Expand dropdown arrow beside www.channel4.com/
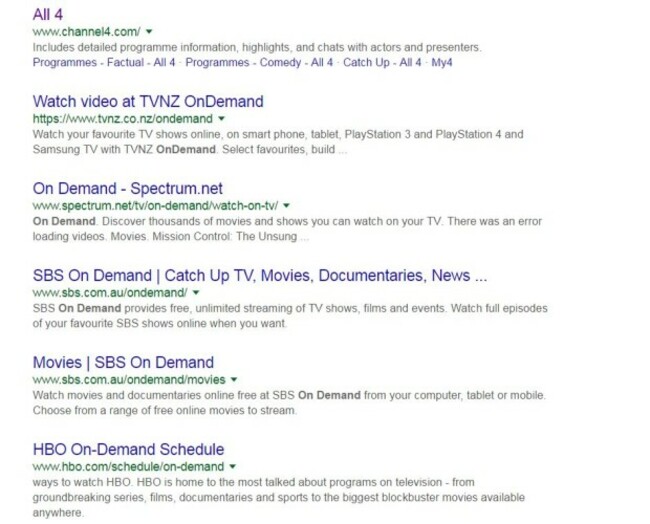This screenshot has width=650, height=524. click(149, 32)
